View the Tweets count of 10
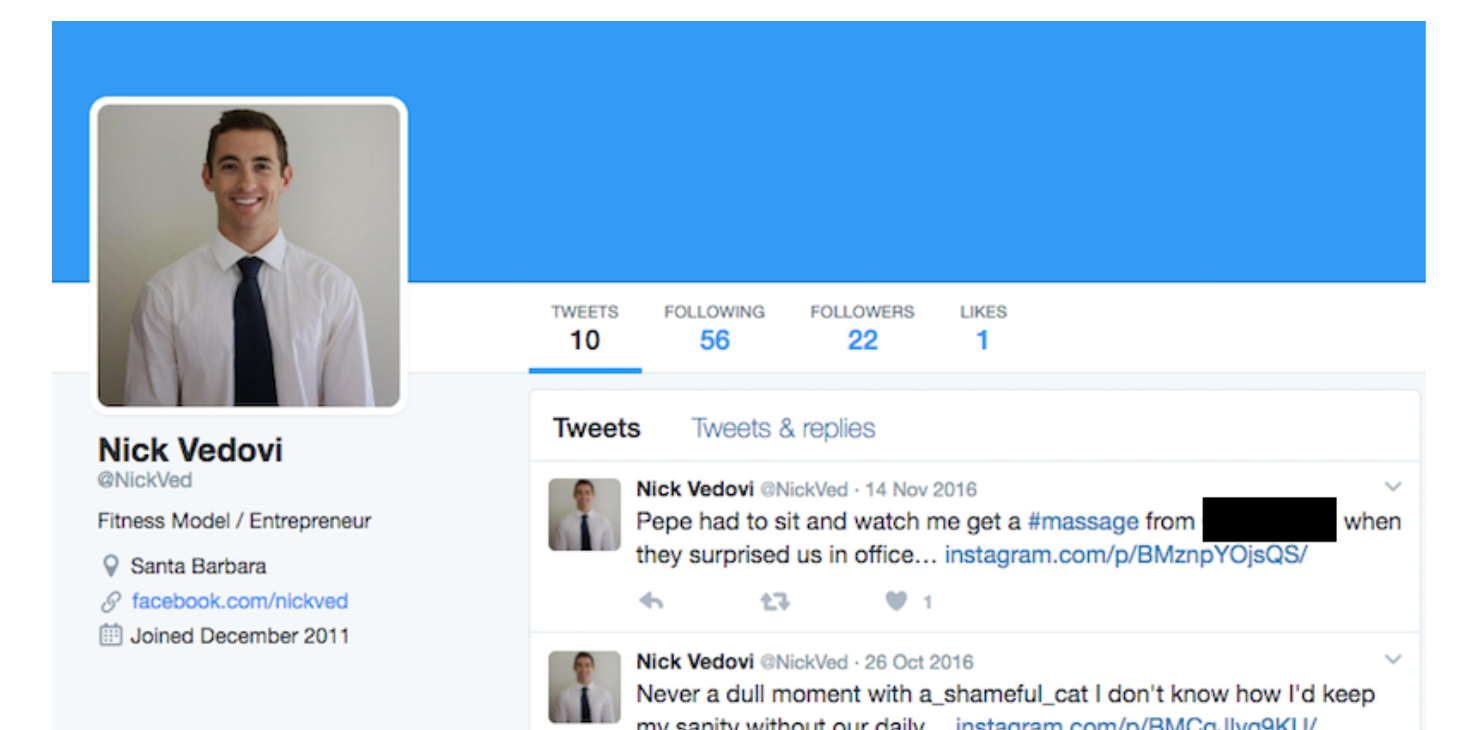1476x730 pixels. (585, 329)
